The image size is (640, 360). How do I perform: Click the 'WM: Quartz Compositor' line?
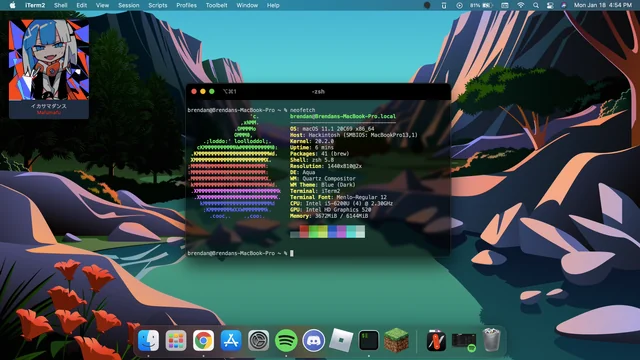322,178
